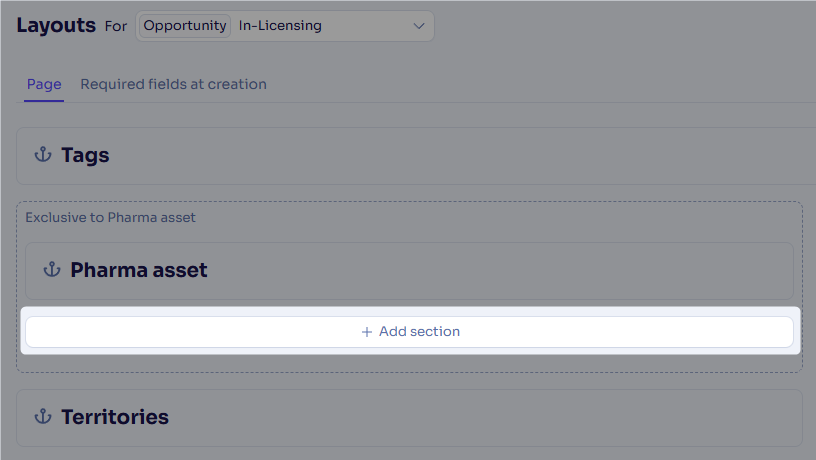Select the Territories section heading

(x=115, y=417)
